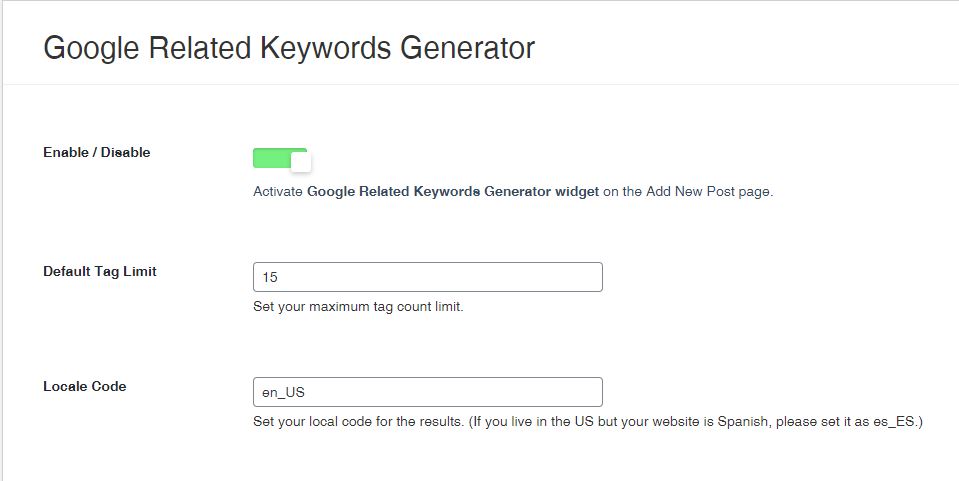Toggle the Enable / Disable switch
The height and width of the screenshot is (481, 959).
282,160
